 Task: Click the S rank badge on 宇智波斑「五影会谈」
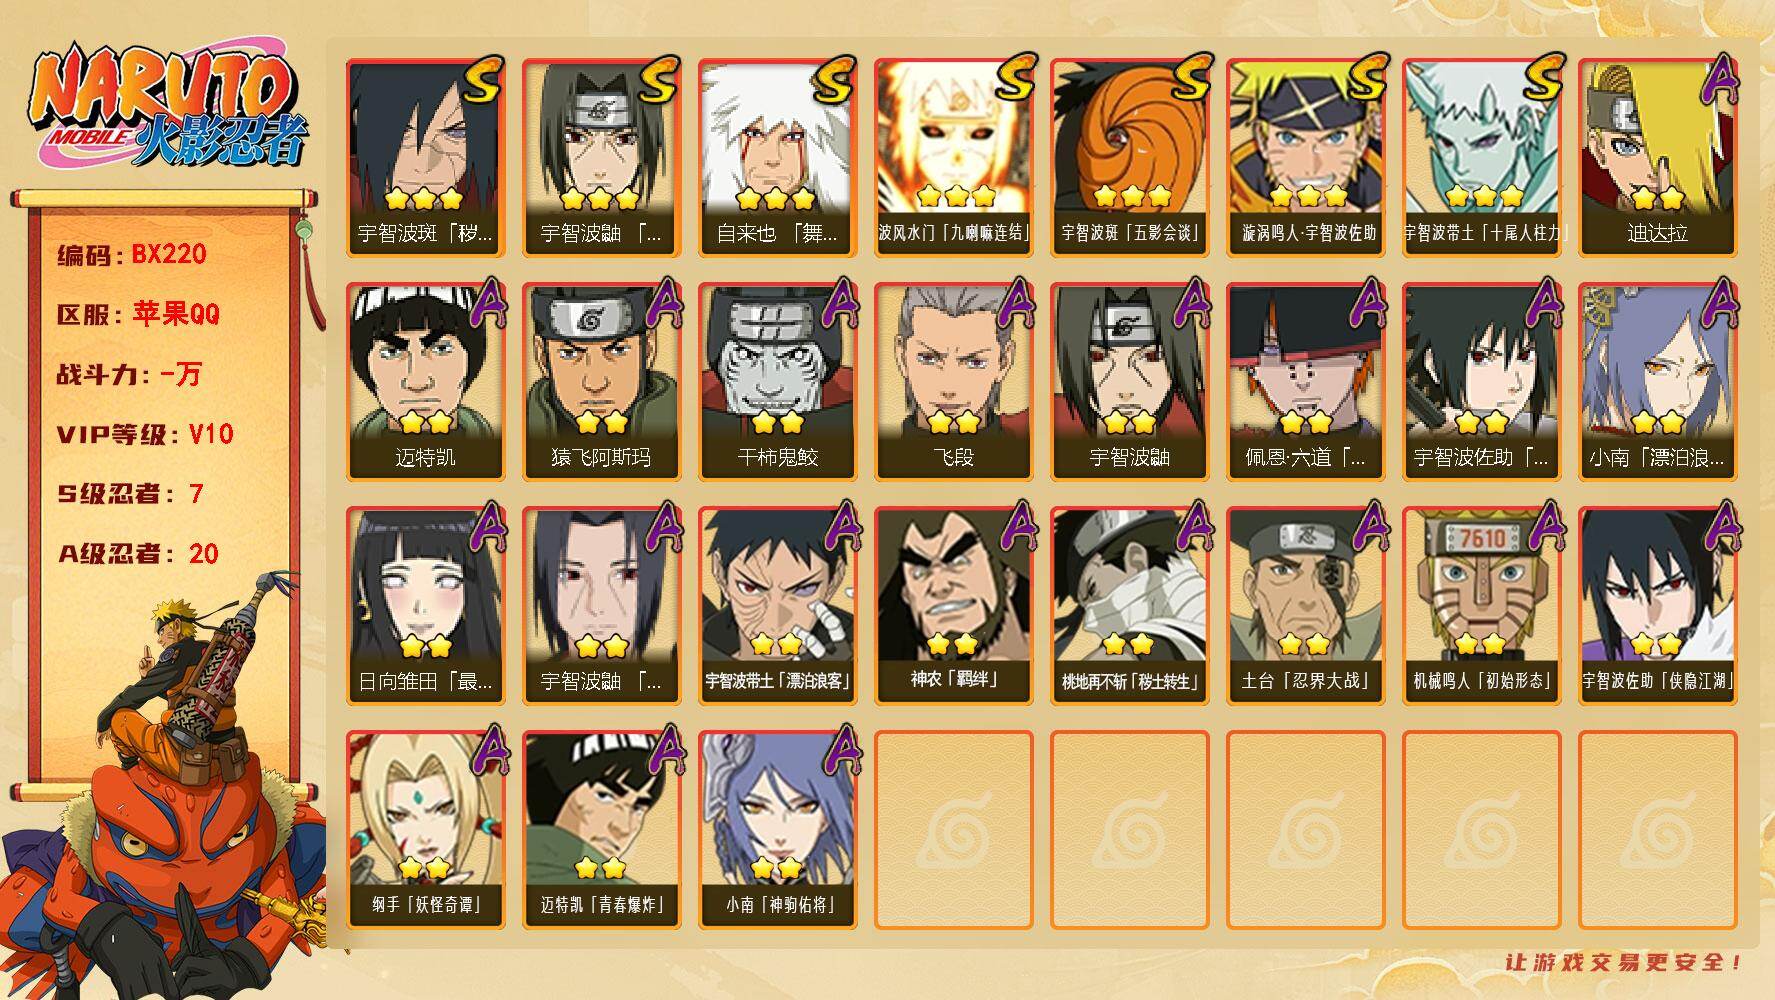pos(1190,76)
